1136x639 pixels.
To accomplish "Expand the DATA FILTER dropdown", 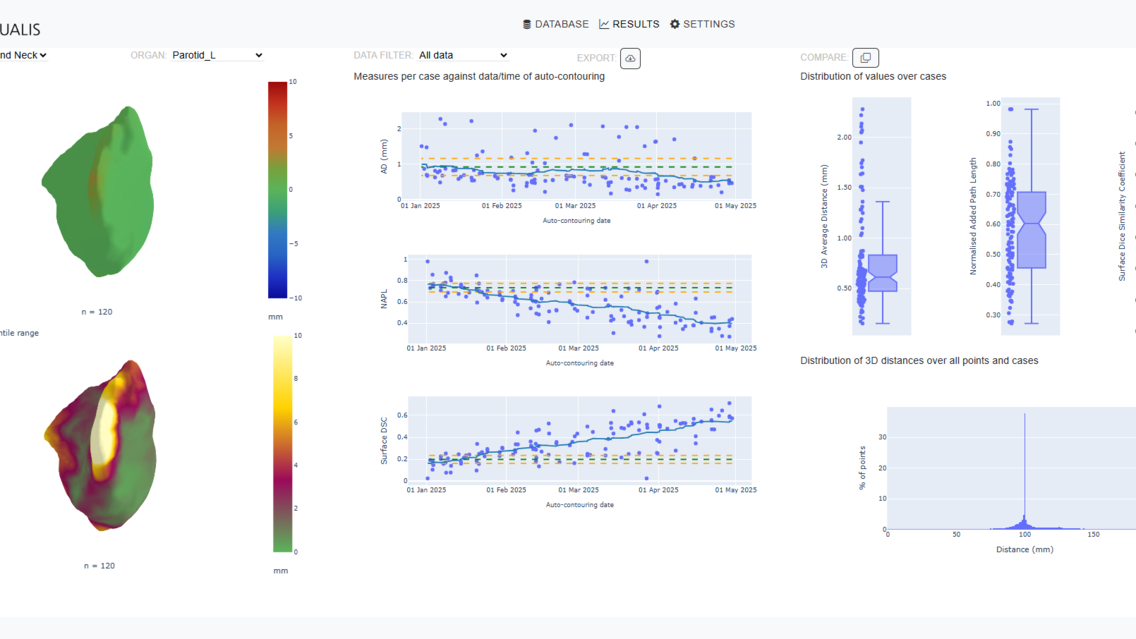I will tap(463, 55).
